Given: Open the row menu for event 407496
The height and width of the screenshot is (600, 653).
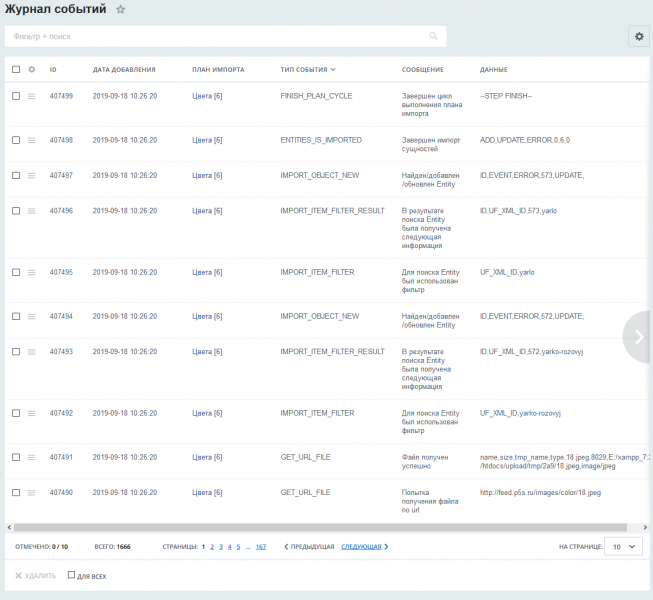Looking at the screenshot, I should (x=31, y=211).
